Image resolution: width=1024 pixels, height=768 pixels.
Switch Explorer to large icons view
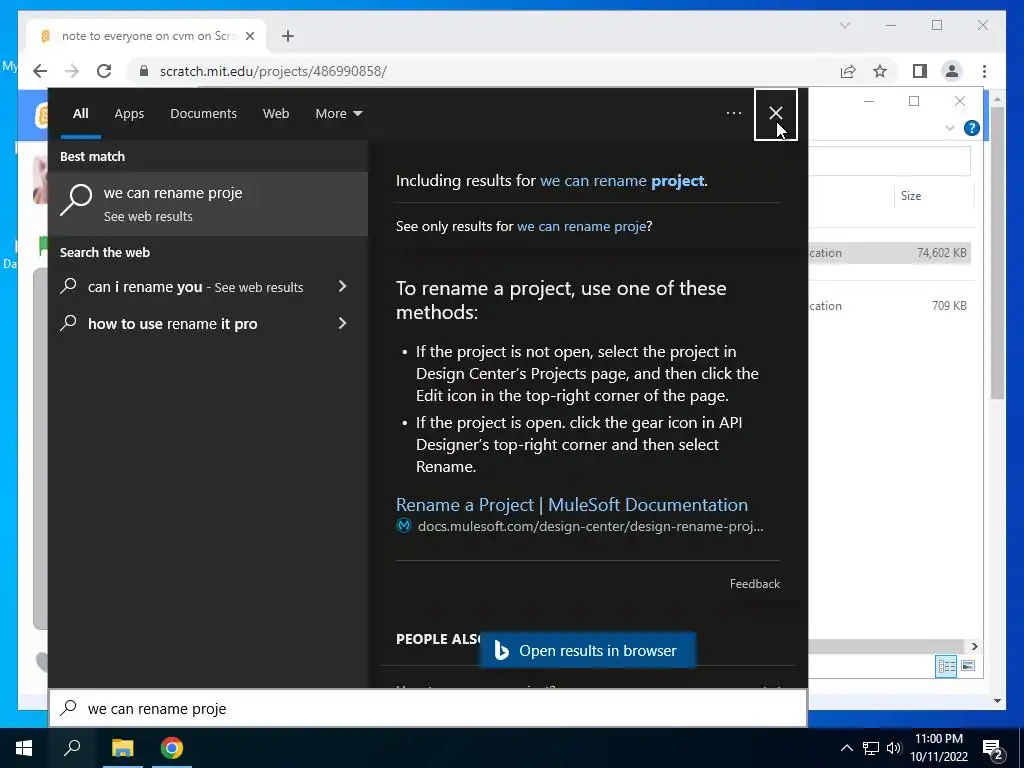coord(968,666)
